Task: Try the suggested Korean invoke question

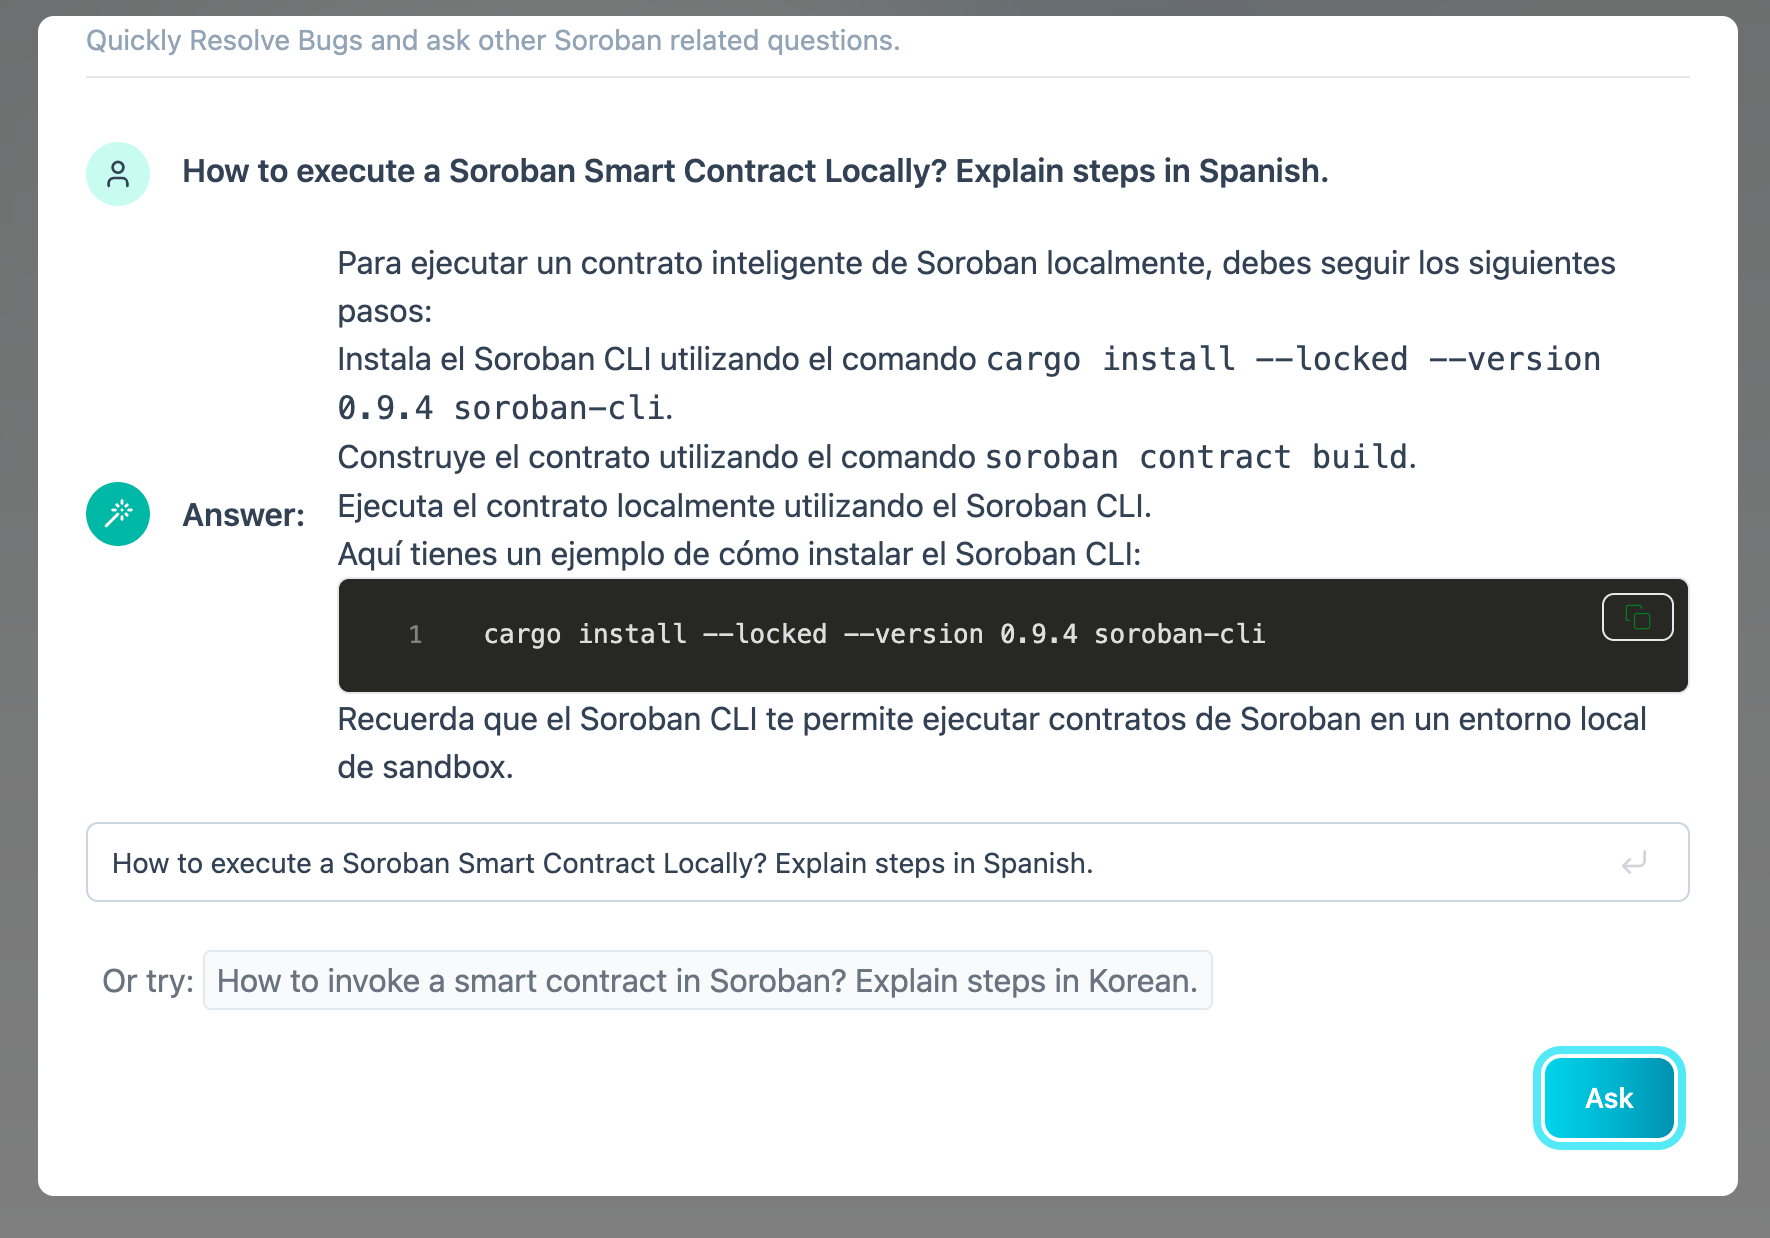Action: pyautogui.click(x=707, y=980)
